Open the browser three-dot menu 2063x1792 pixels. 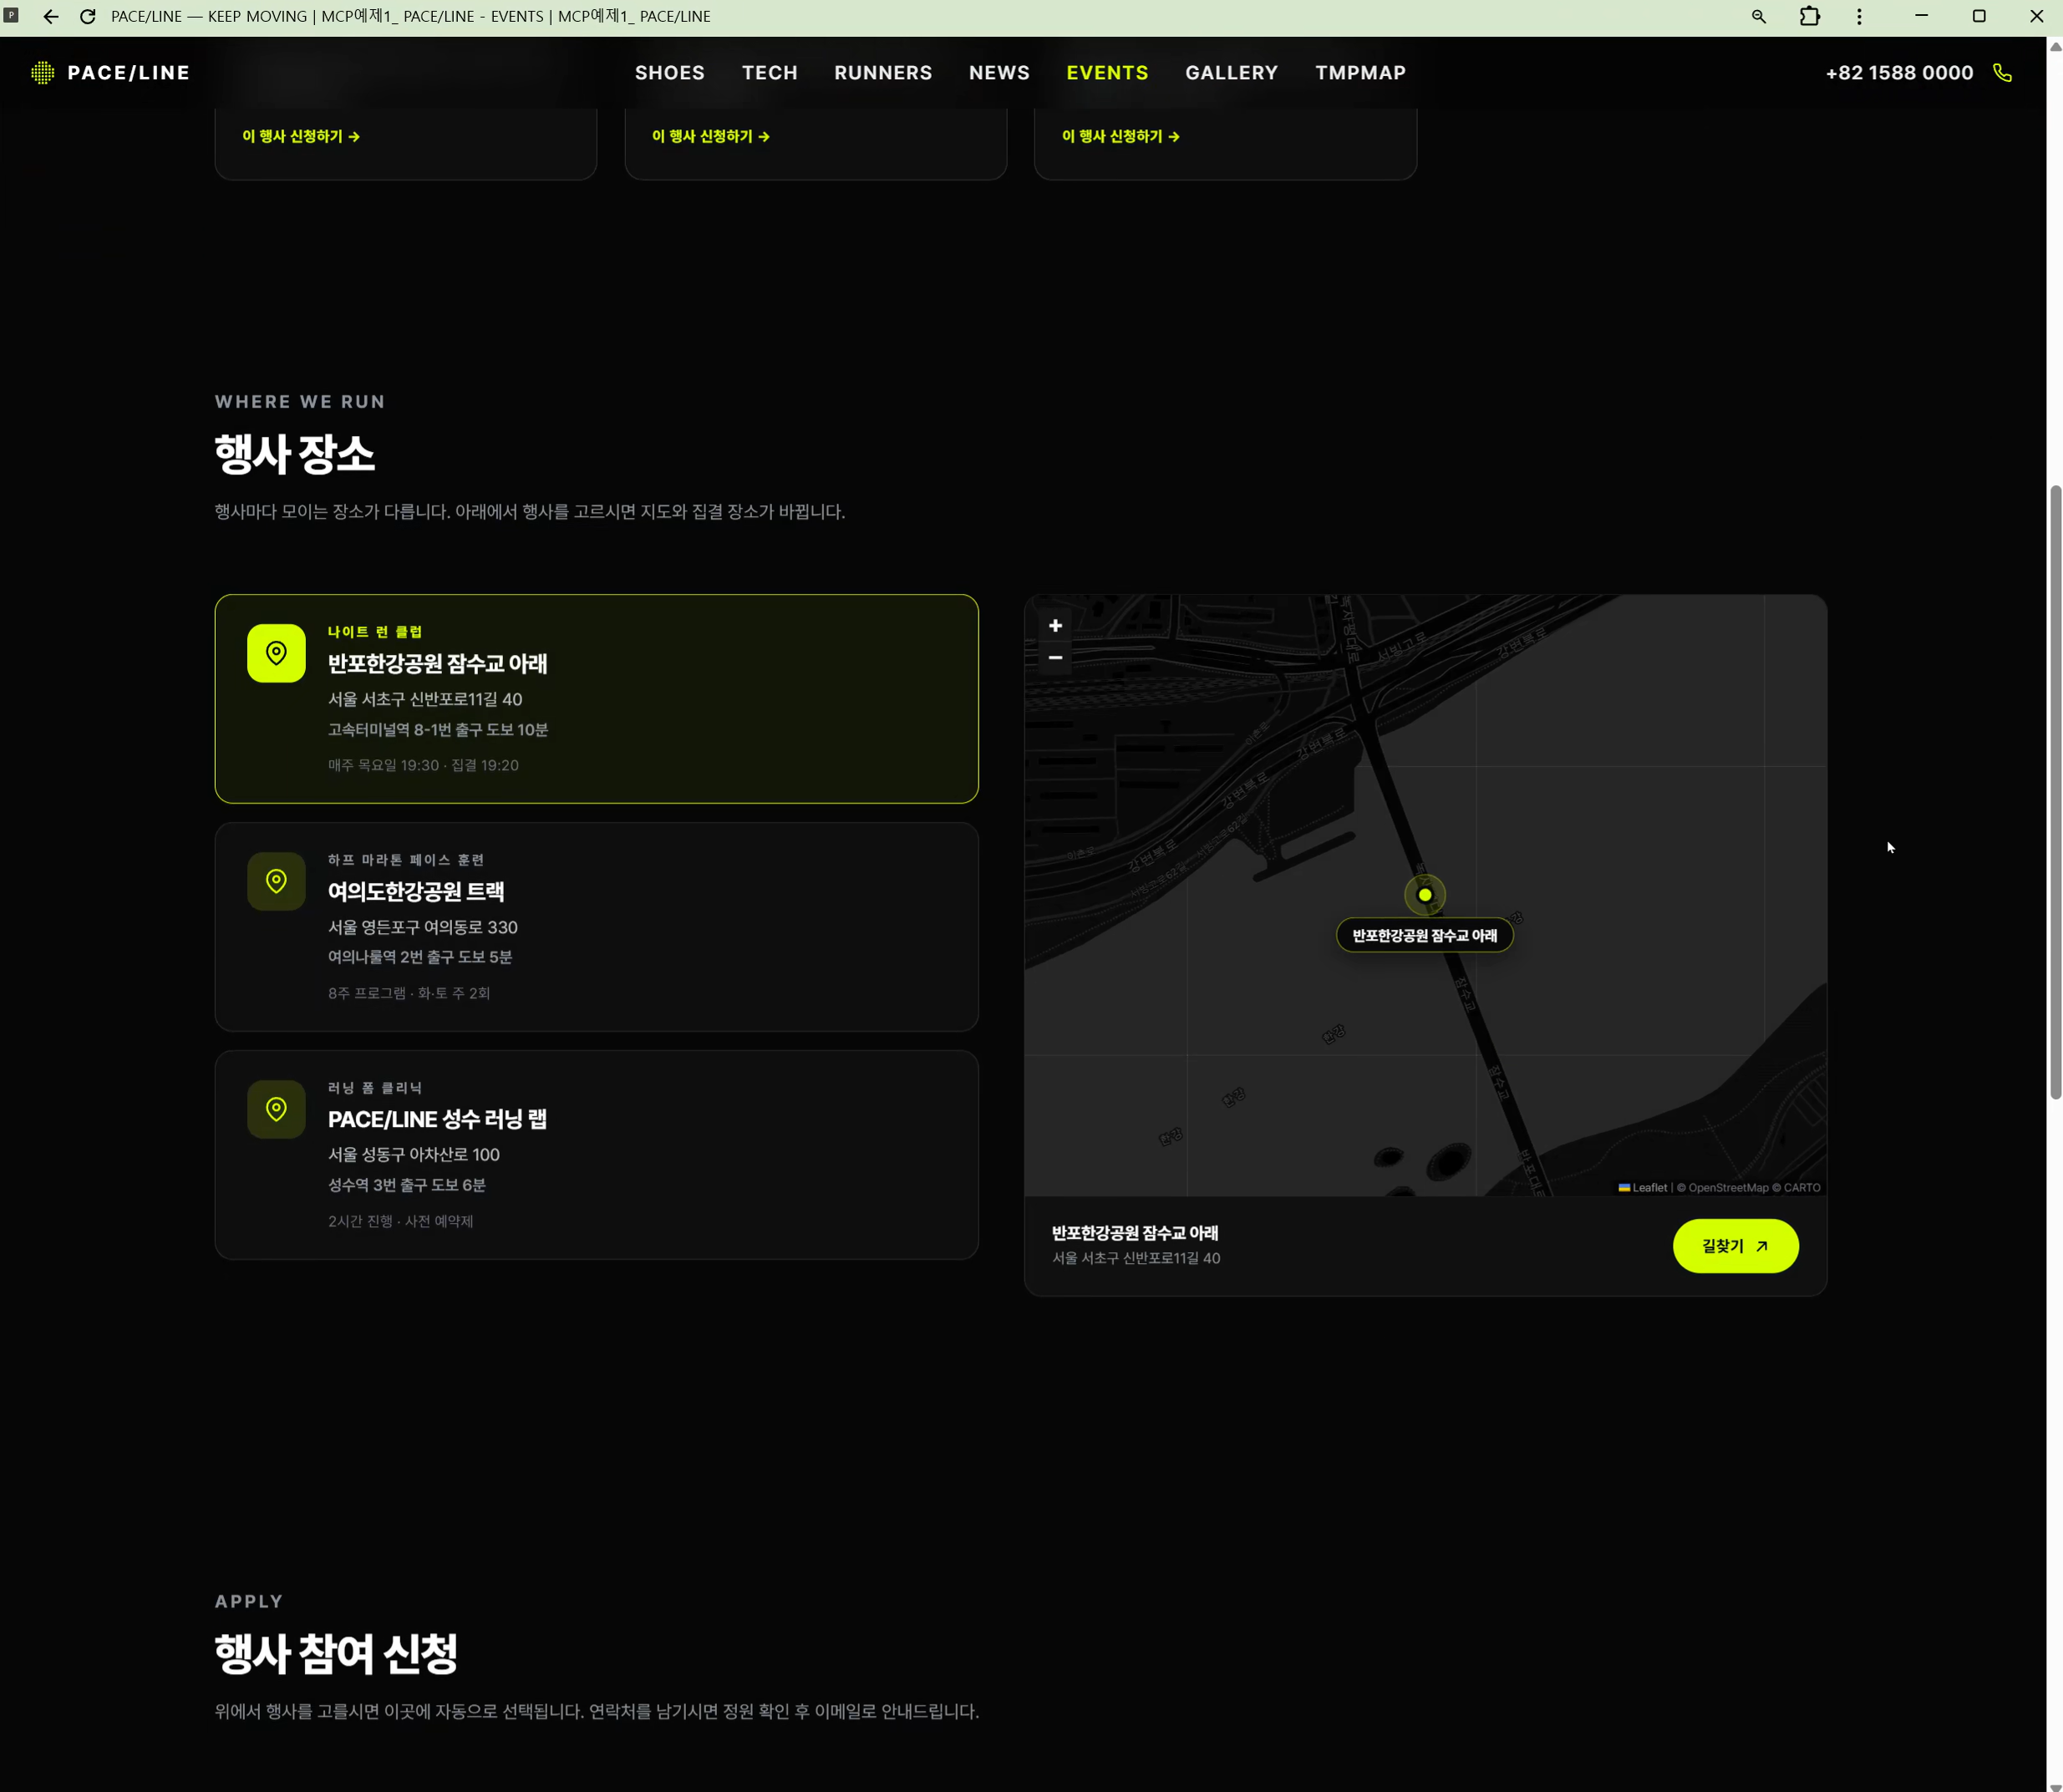[1859, 16]
